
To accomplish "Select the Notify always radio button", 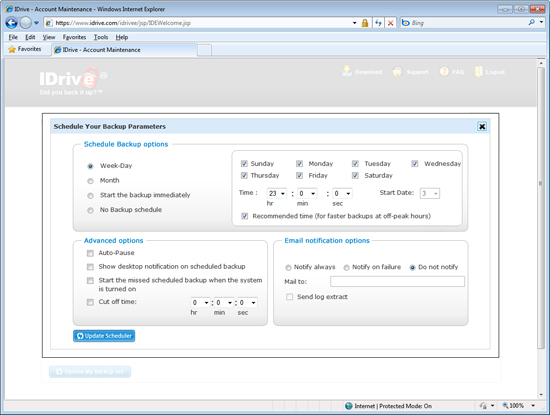I will click(x=288, y=268).
